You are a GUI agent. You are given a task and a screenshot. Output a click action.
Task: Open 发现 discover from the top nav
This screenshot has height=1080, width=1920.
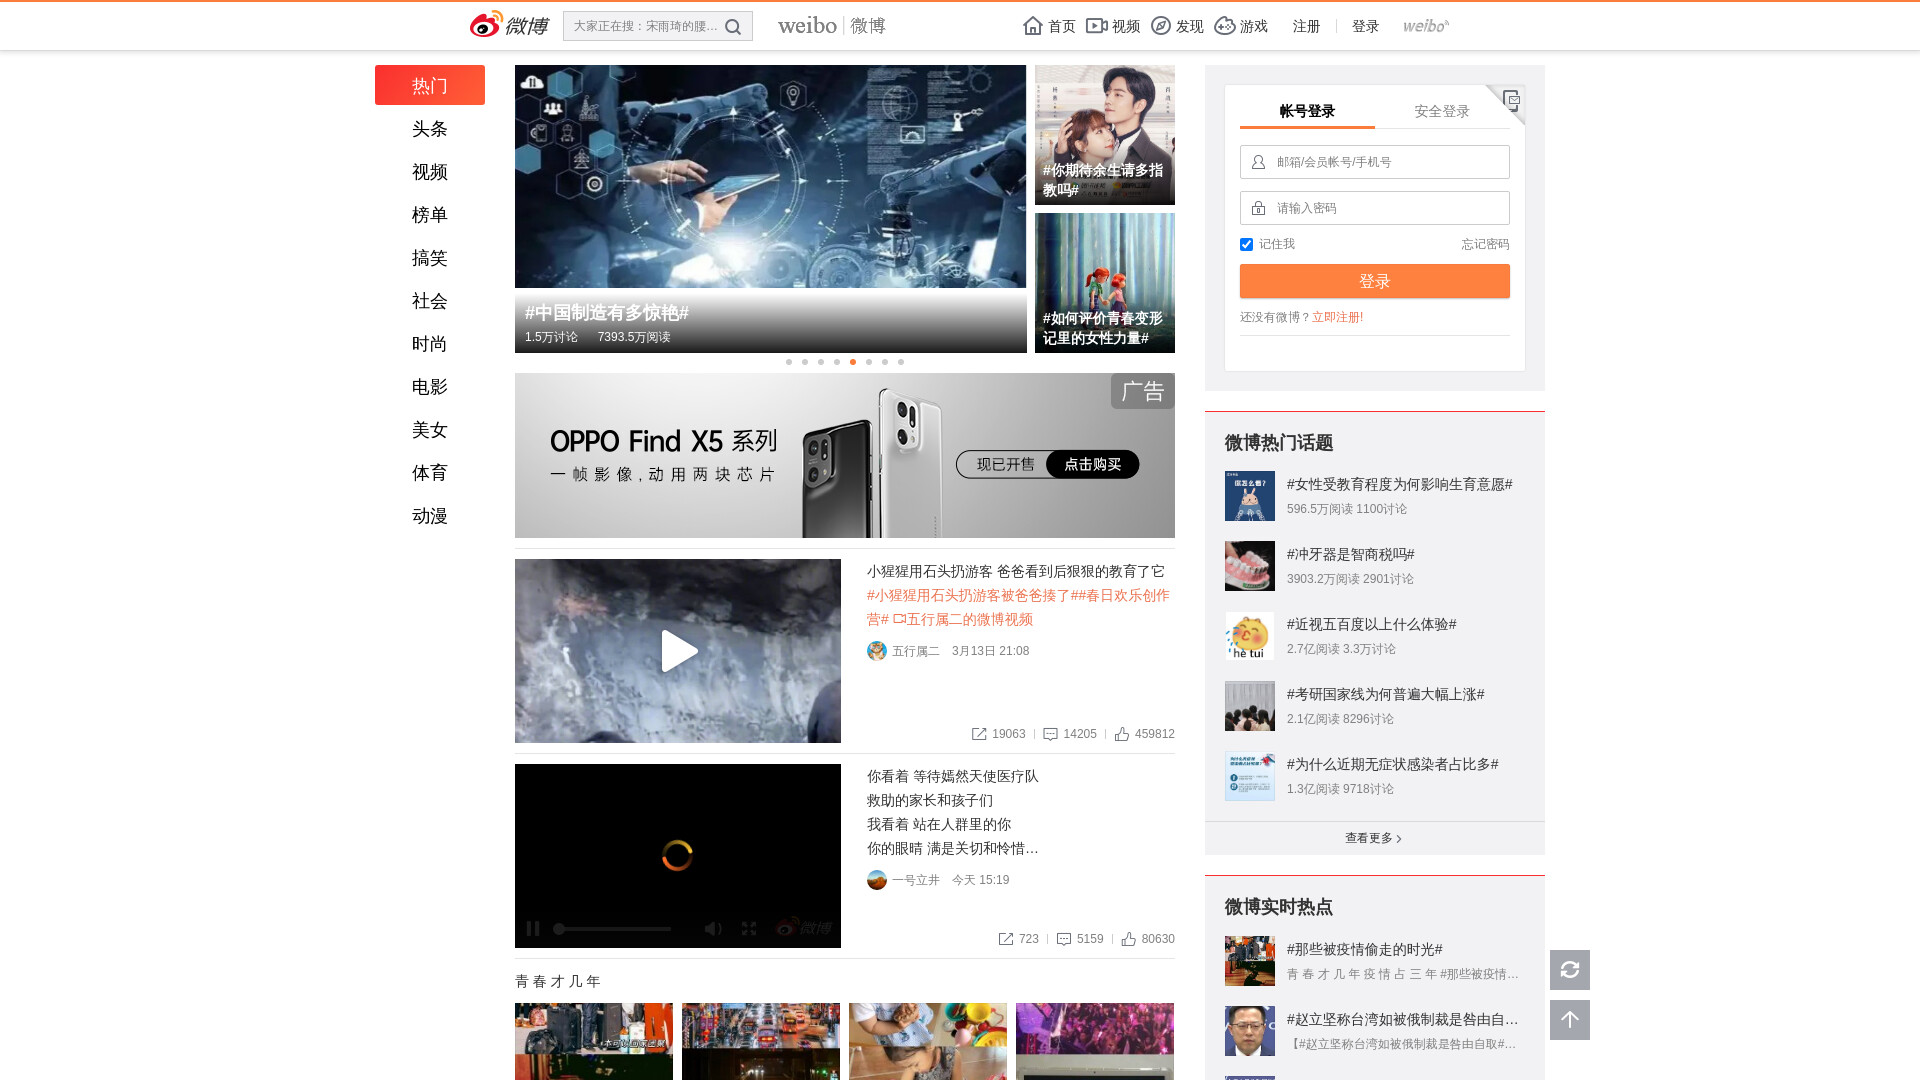pyautogui.click(x=1177, y=26)
